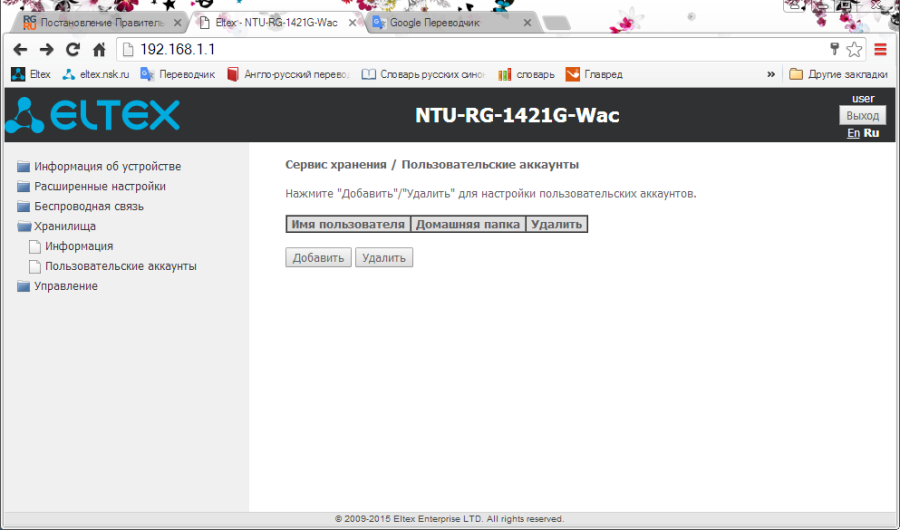Click the Удалить column header

(x=556, y=225)
